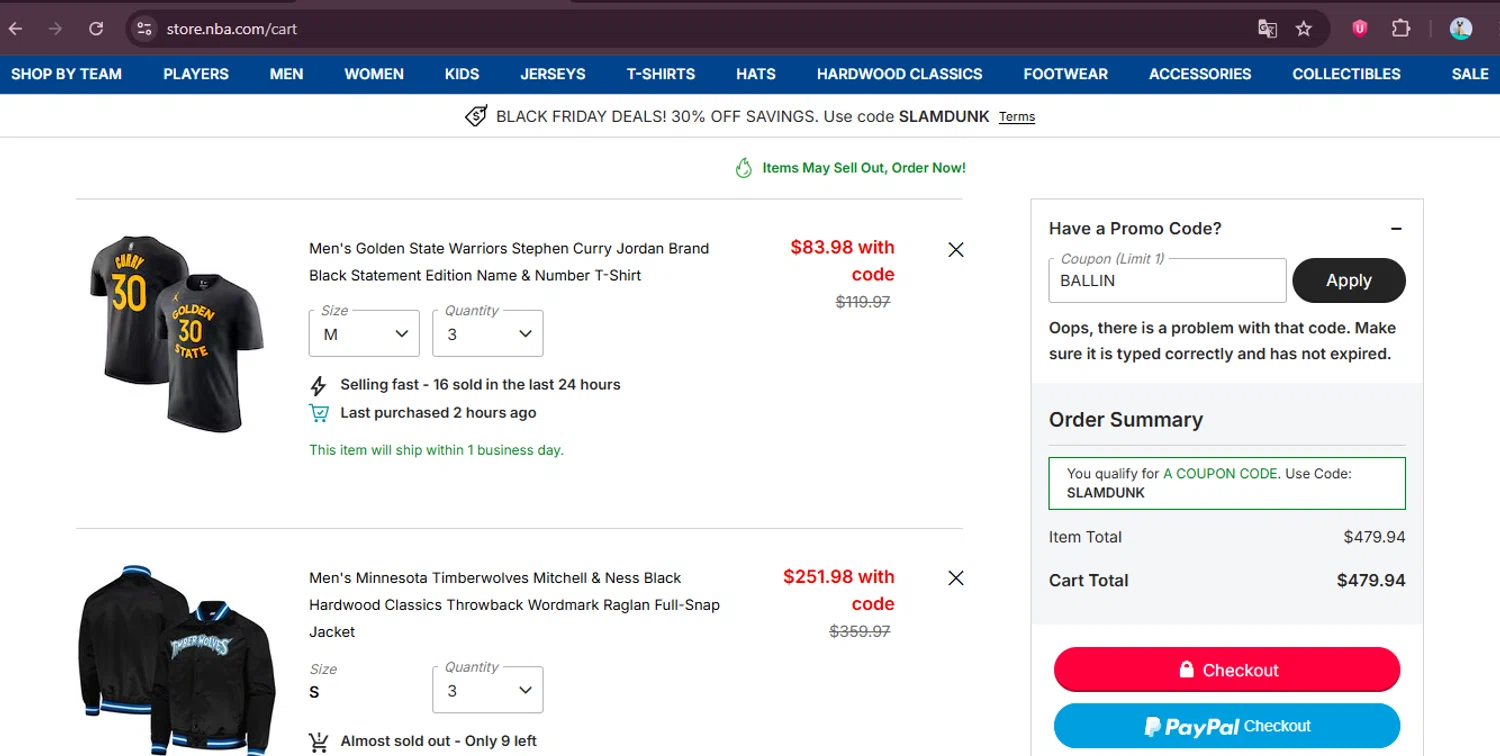Image resolution: width=1500 pixels, height=756 pixels.
Task: Open Size dropdown for Curry T-Shirt
Action: 364,334
